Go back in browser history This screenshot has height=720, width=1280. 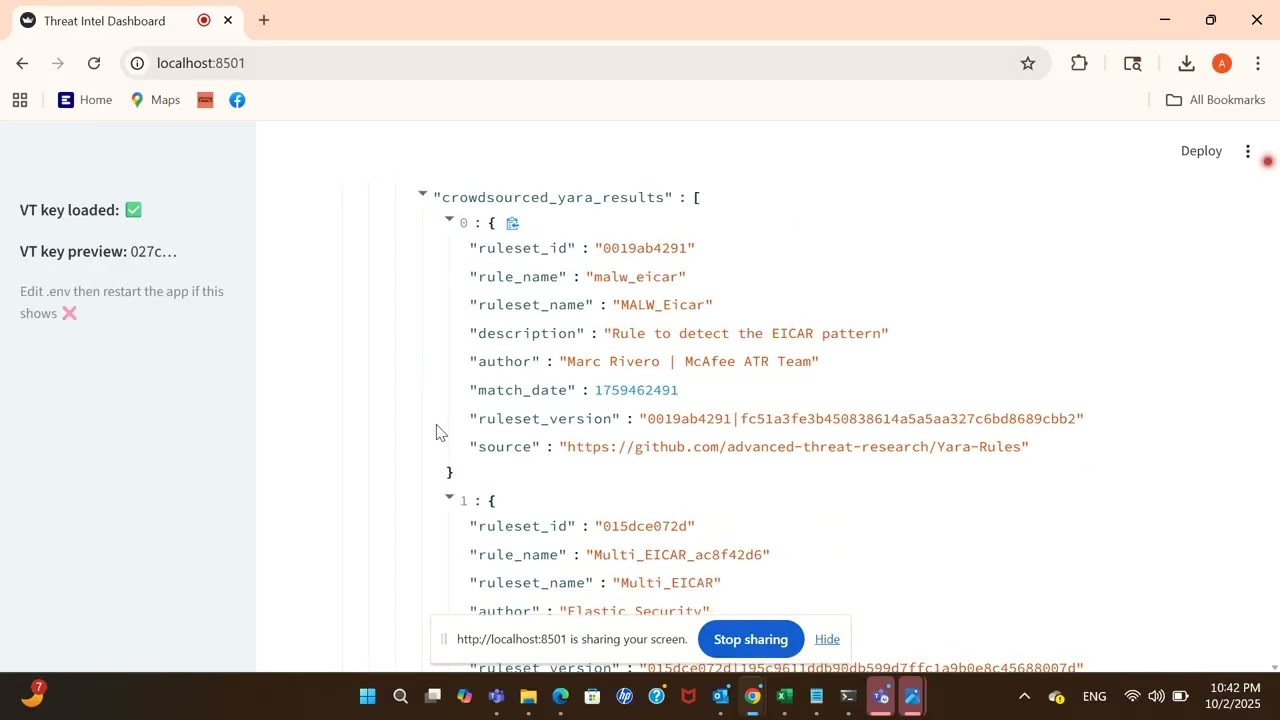point(22,63)
